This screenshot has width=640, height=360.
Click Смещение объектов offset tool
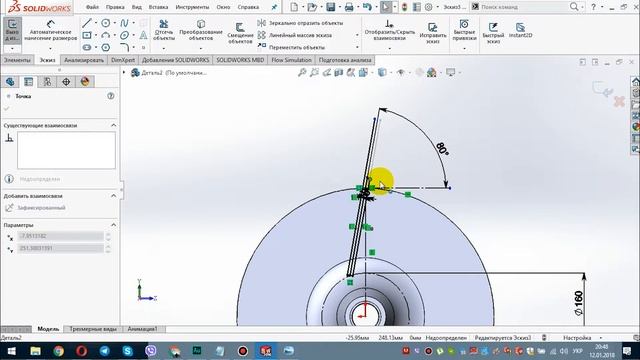tap(240, 33)
